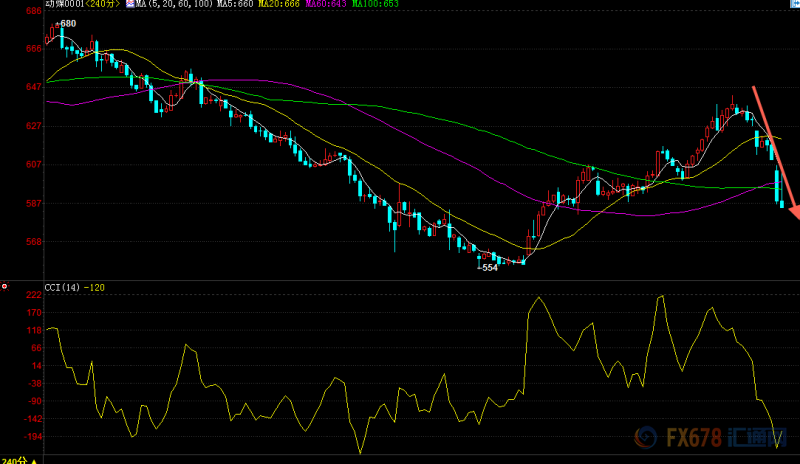Click the 686 price axis label
This screenshot has width=800, height=464.
click(34, 10)
